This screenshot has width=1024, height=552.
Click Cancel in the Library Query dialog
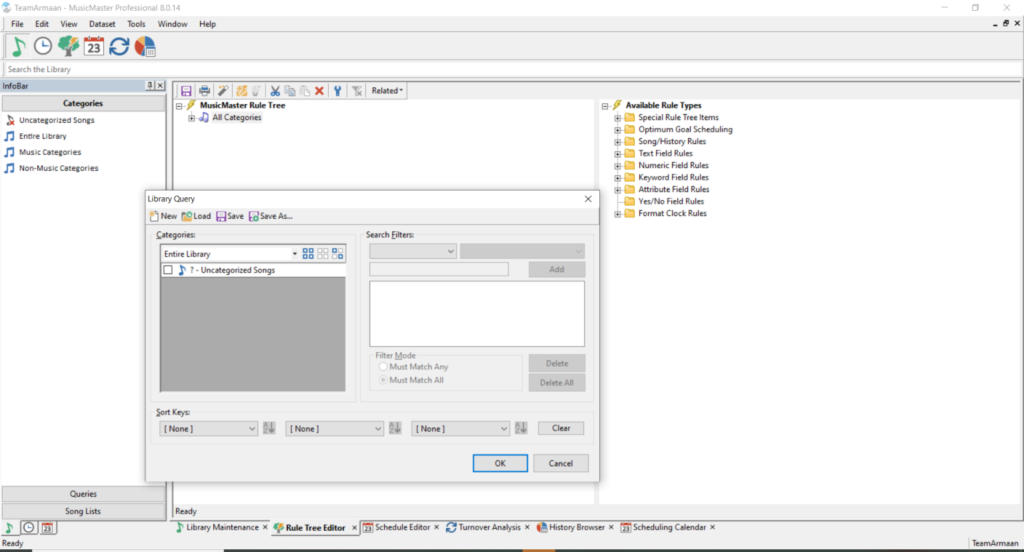click(x=560, y=463)
